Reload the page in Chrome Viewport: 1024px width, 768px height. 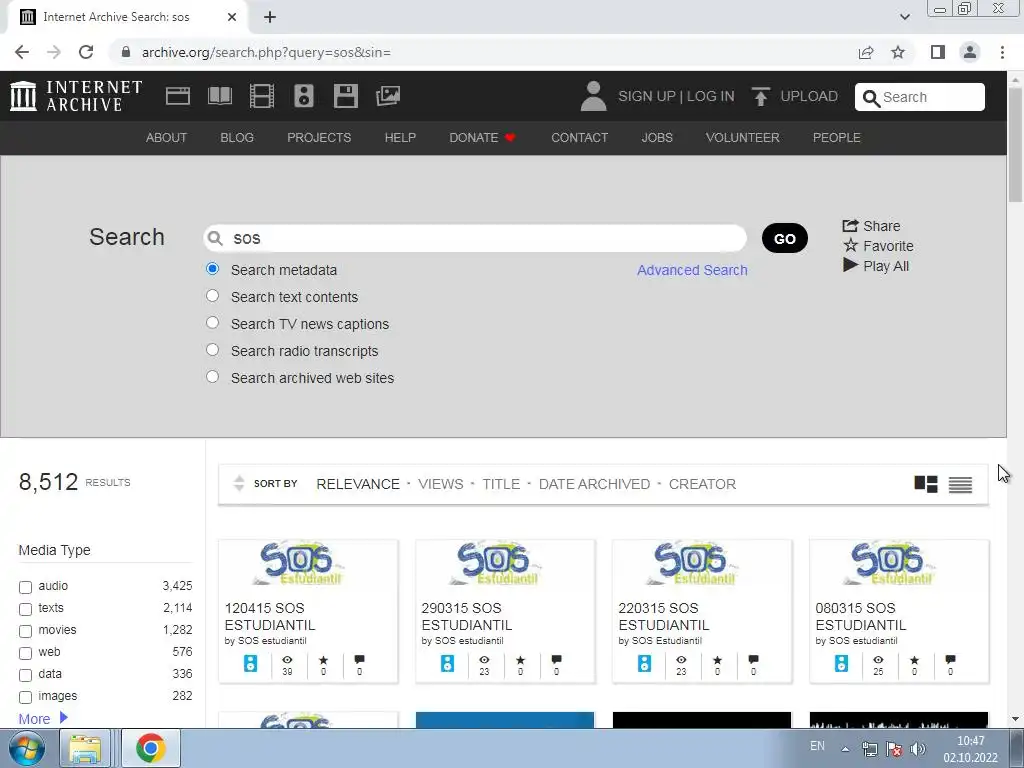[x=86, y=52]
